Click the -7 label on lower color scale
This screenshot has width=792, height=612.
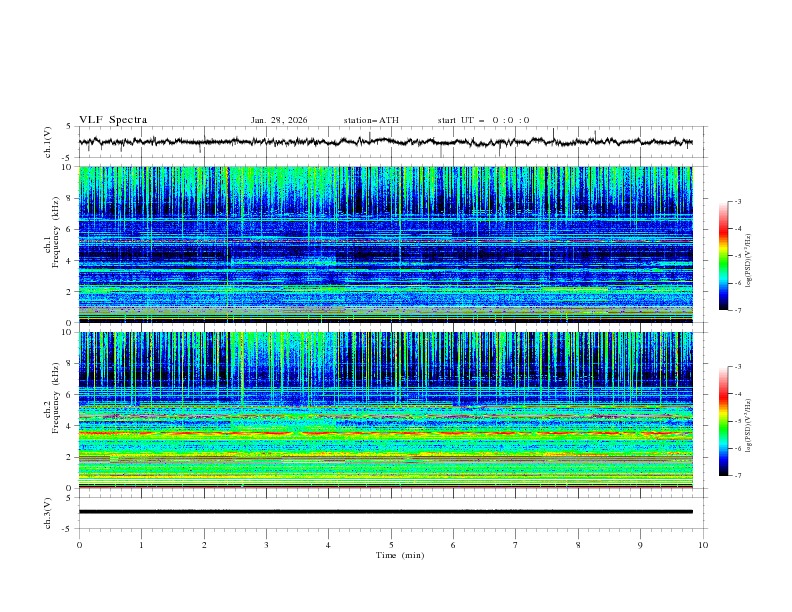coord(737,476)
